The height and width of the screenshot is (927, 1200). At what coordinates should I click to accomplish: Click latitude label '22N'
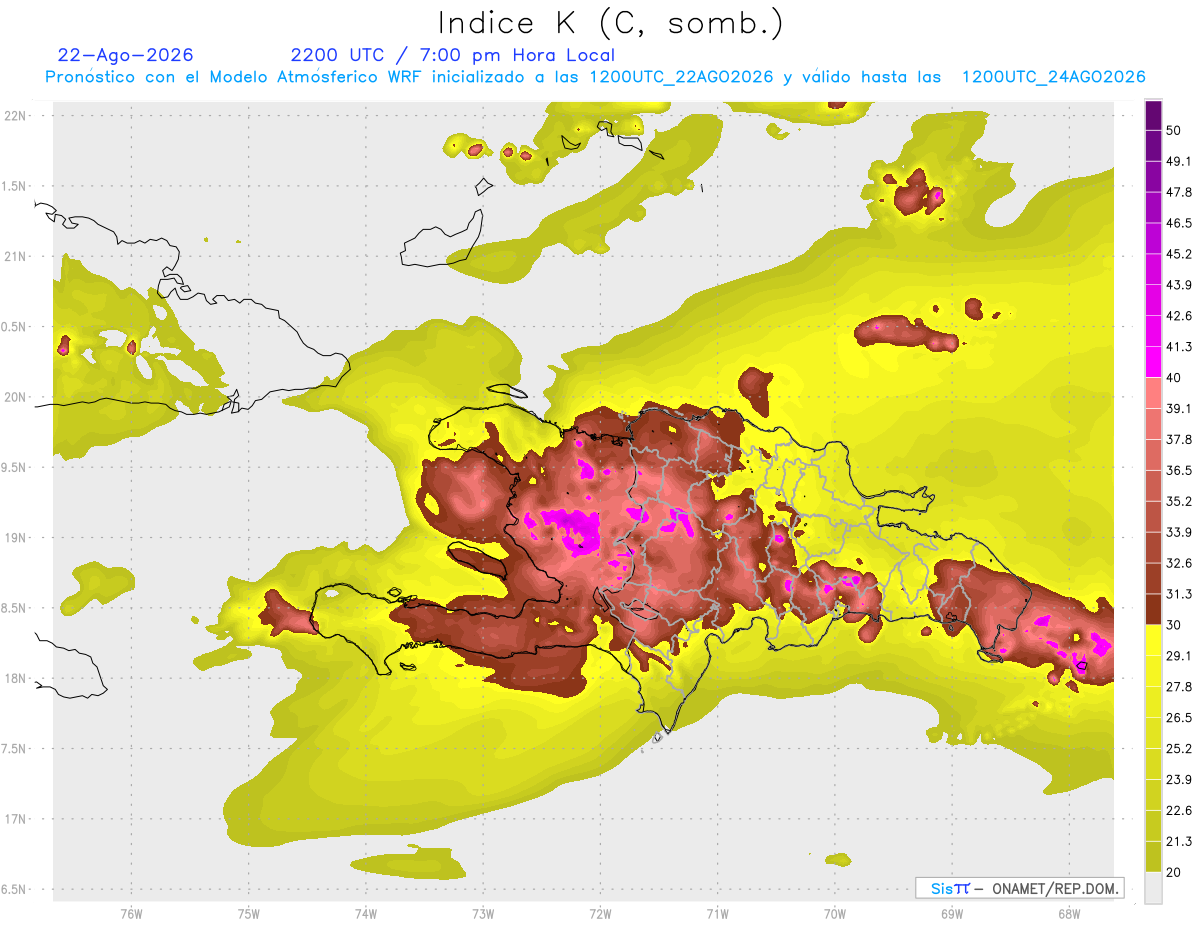coord(16,115)
